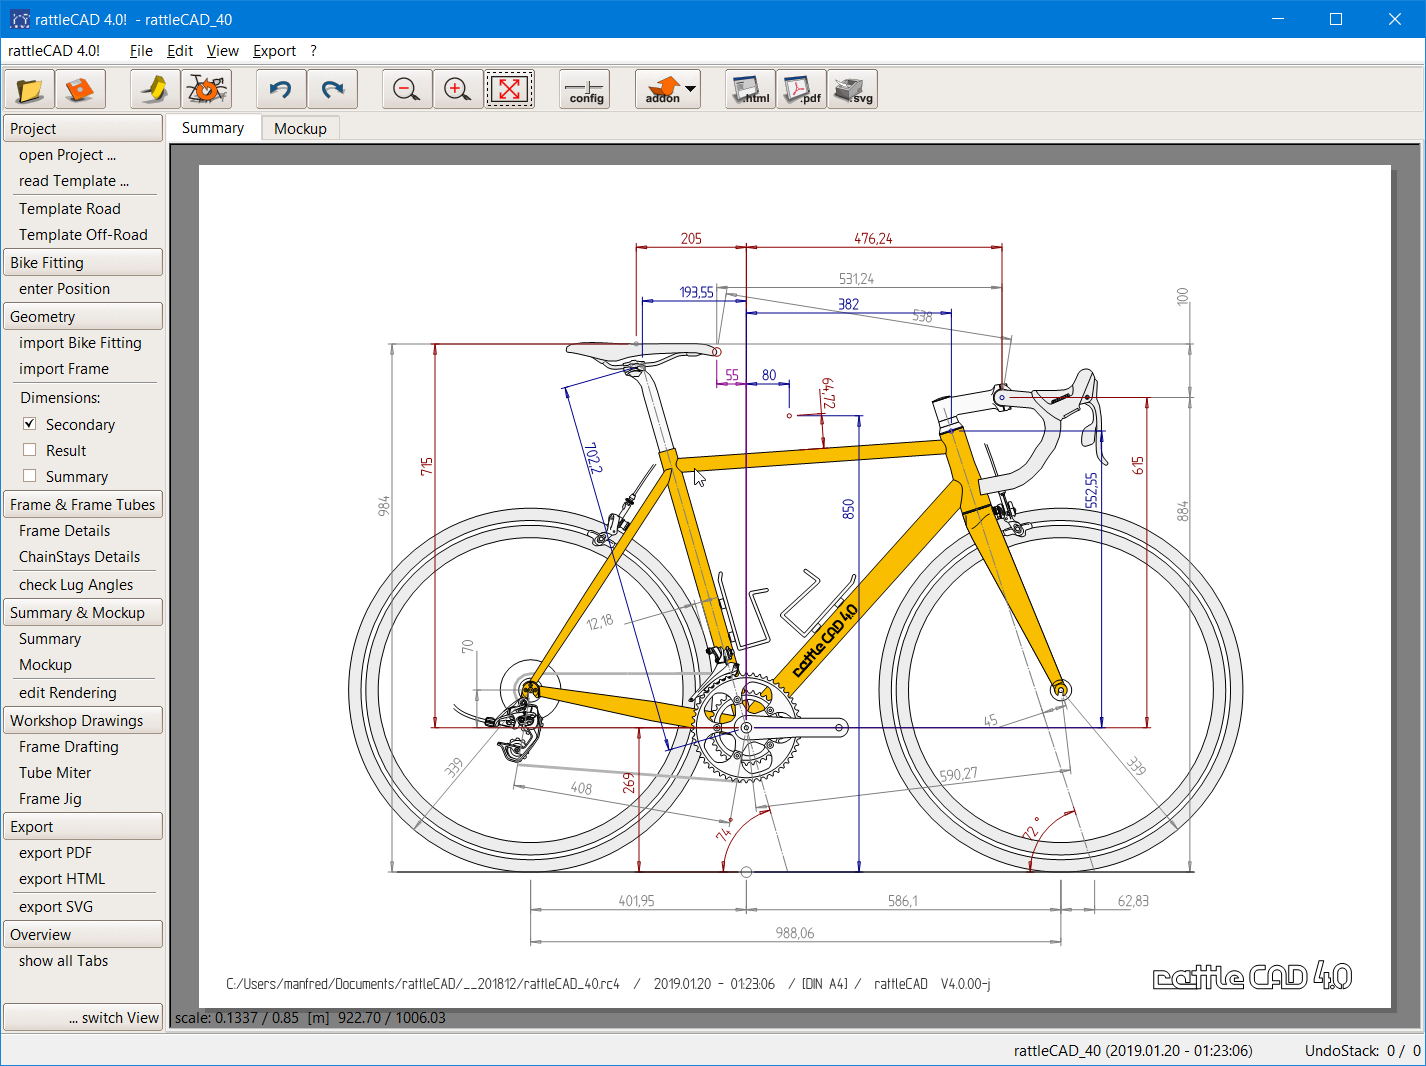This screenshot has height=1066, width=1426.
Task: Click the 715 saddle height dimension
Action: pos(427,466)
